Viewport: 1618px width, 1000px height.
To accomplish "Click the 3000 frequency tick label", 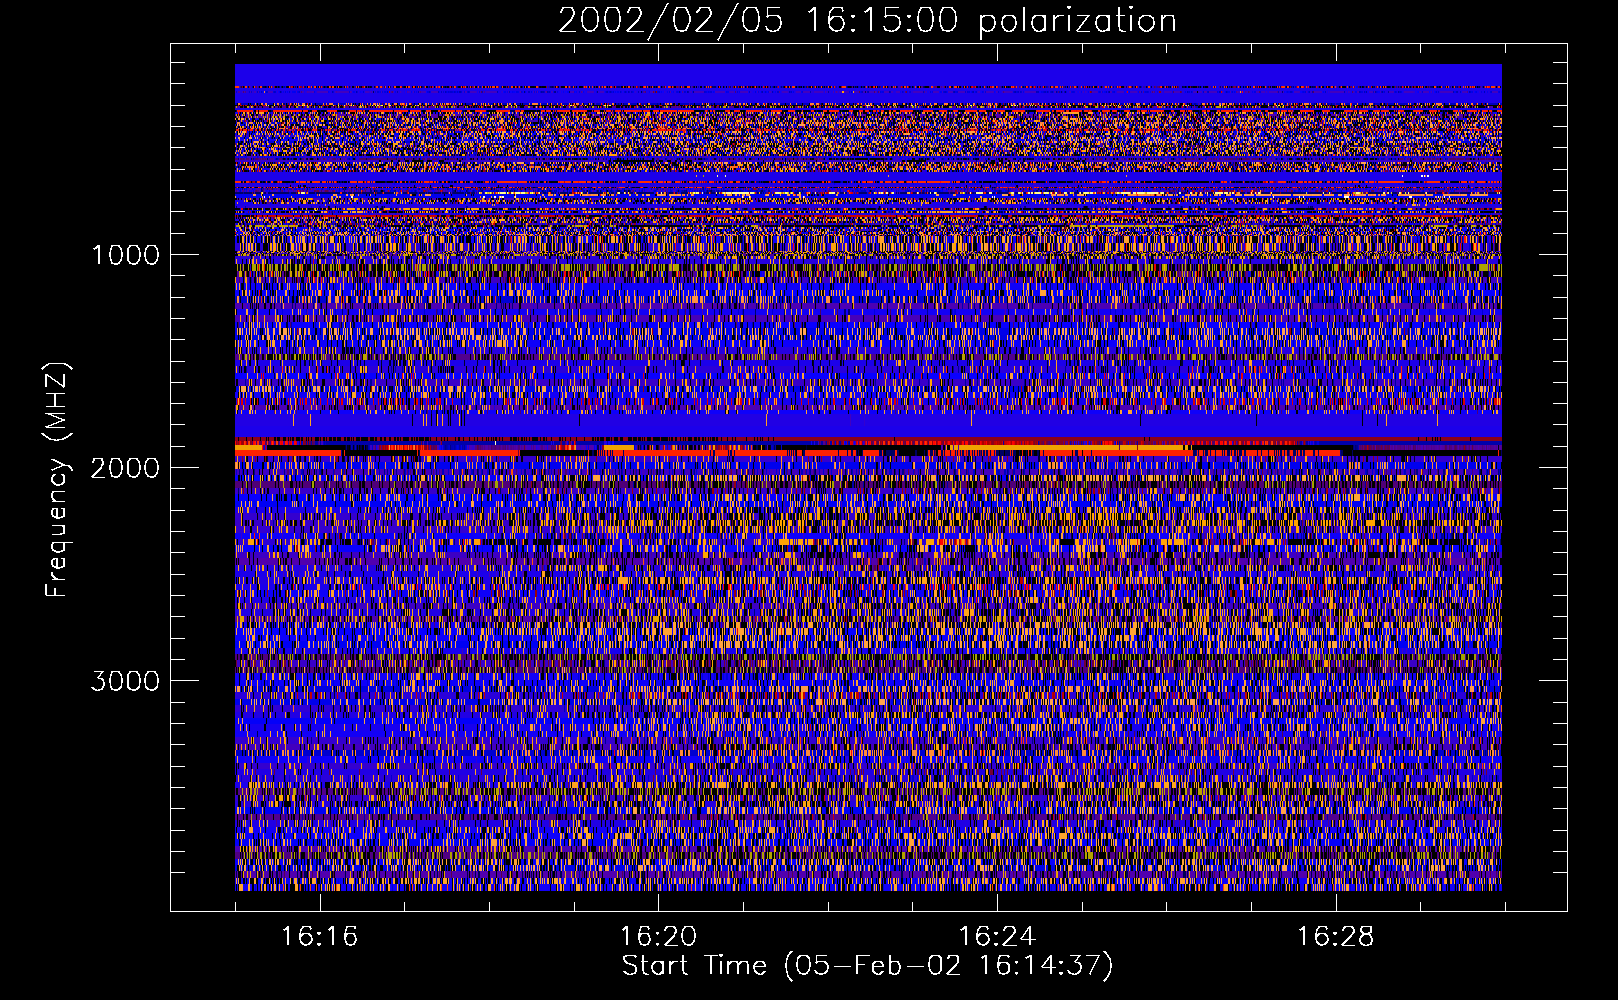I will tap(125, 681).
